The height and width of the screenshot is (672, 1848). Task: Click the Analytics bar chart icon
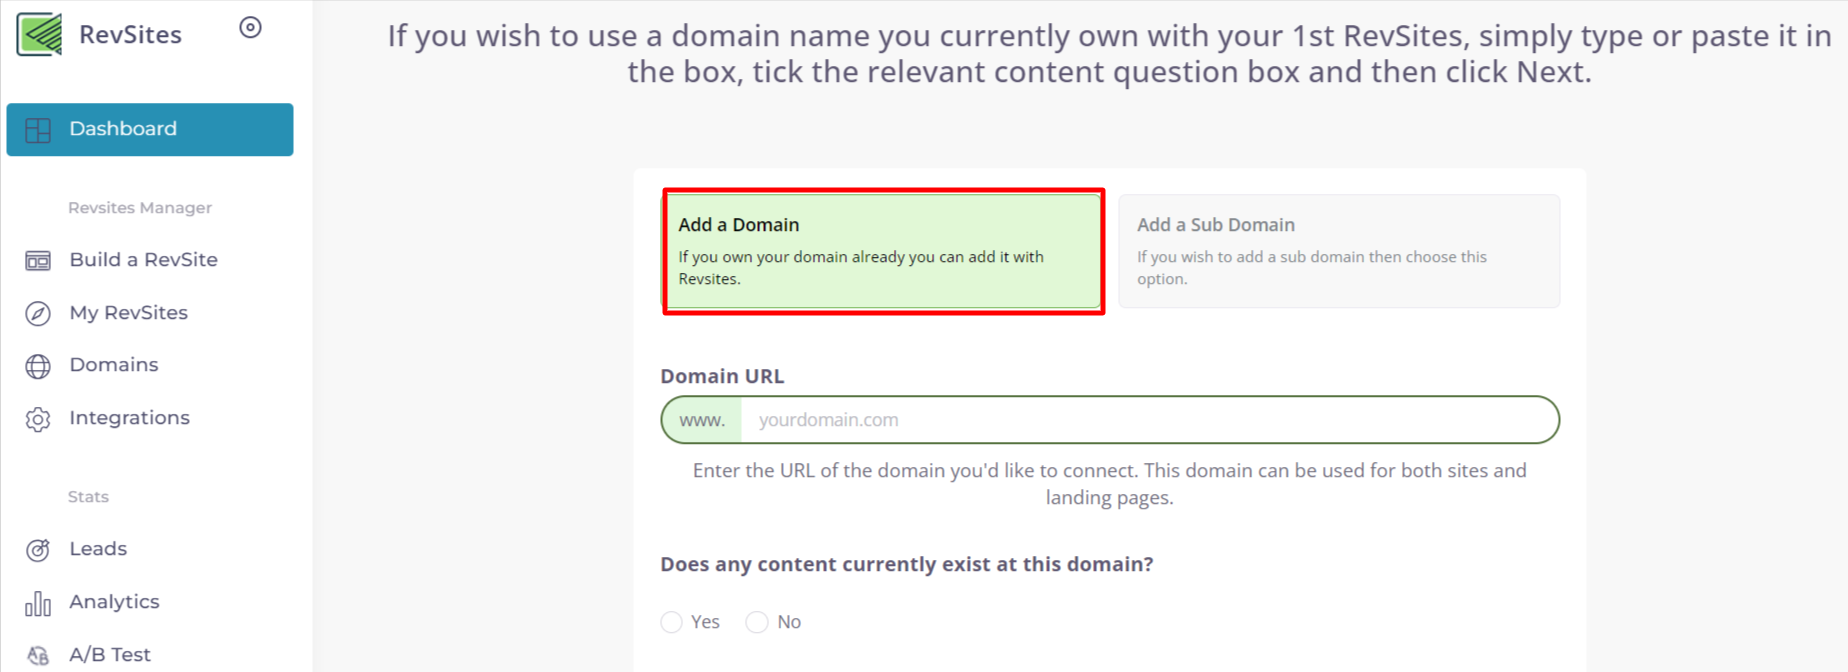pyautogui.click(x=38, y=603)
